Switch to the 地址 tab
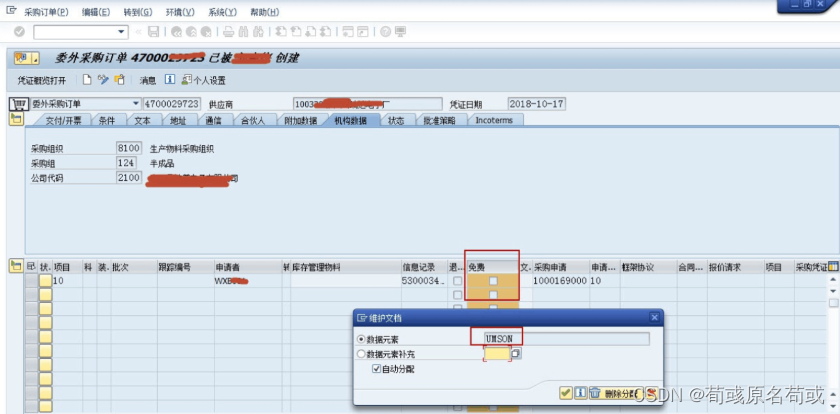Image resolution: width=840 pixels, height=414 pixels. 178,121
